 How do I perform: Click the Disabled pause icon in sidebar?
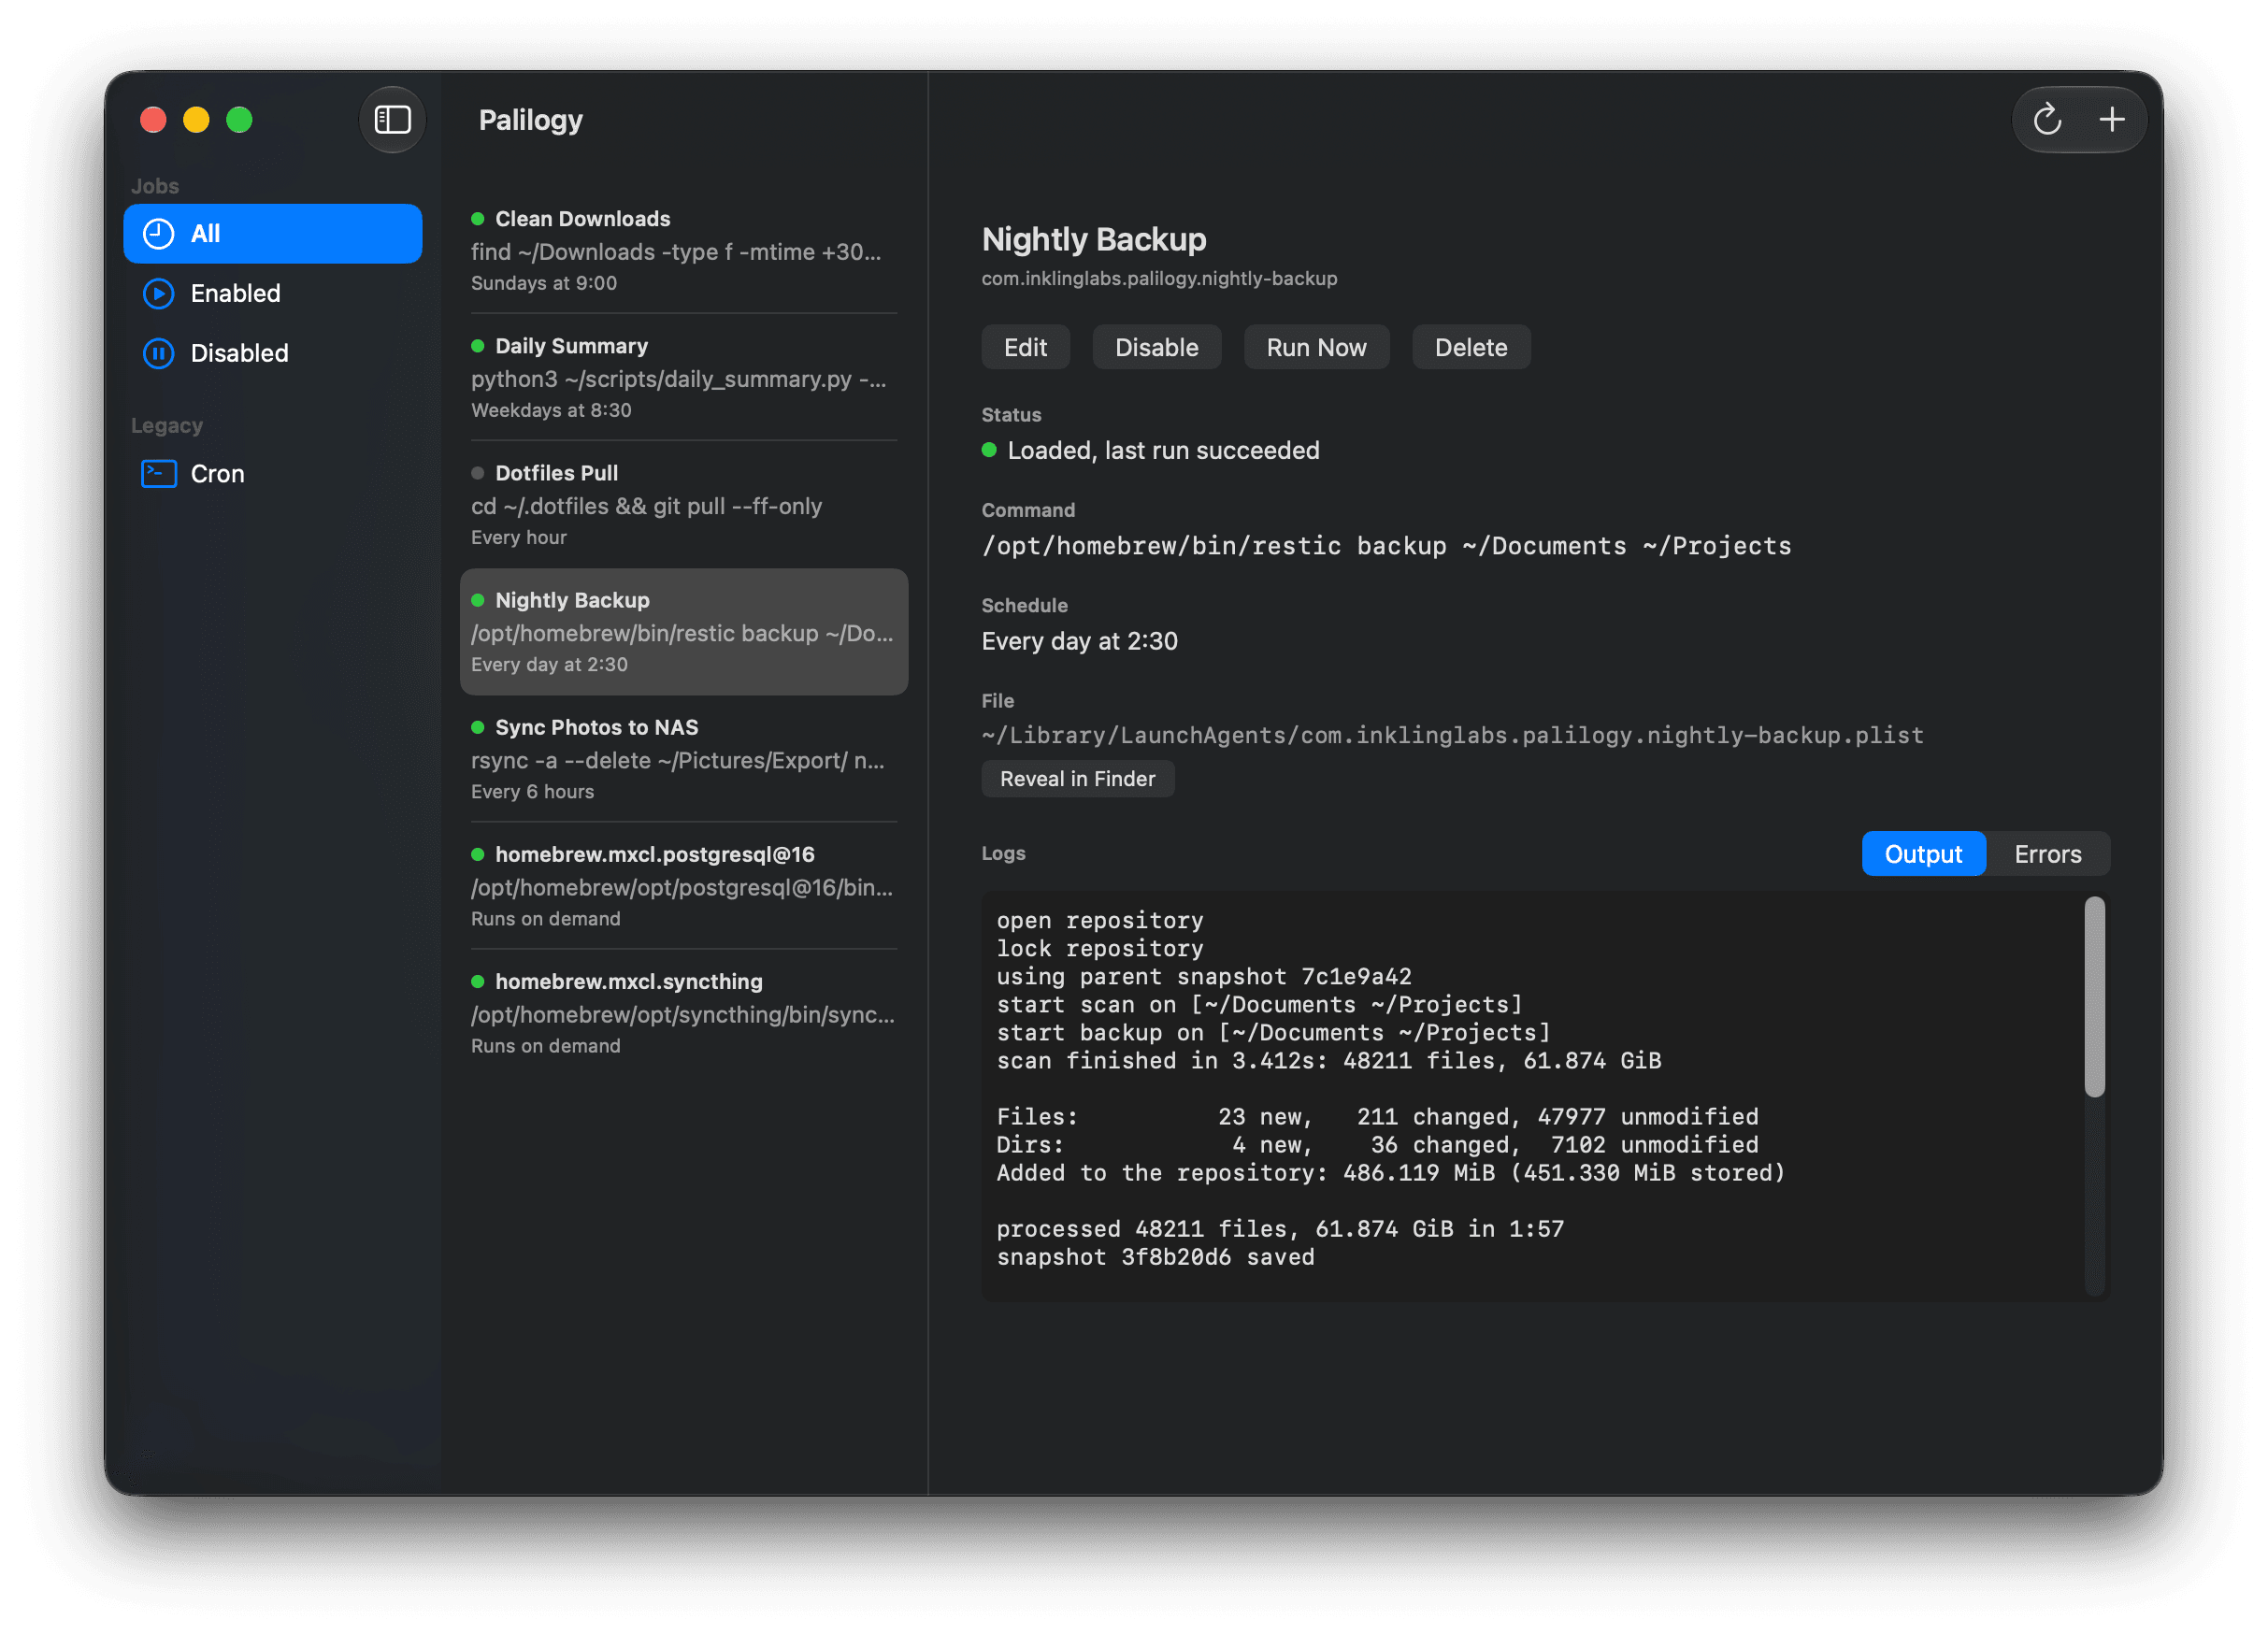pyautogui.click(x=158, y=353)
